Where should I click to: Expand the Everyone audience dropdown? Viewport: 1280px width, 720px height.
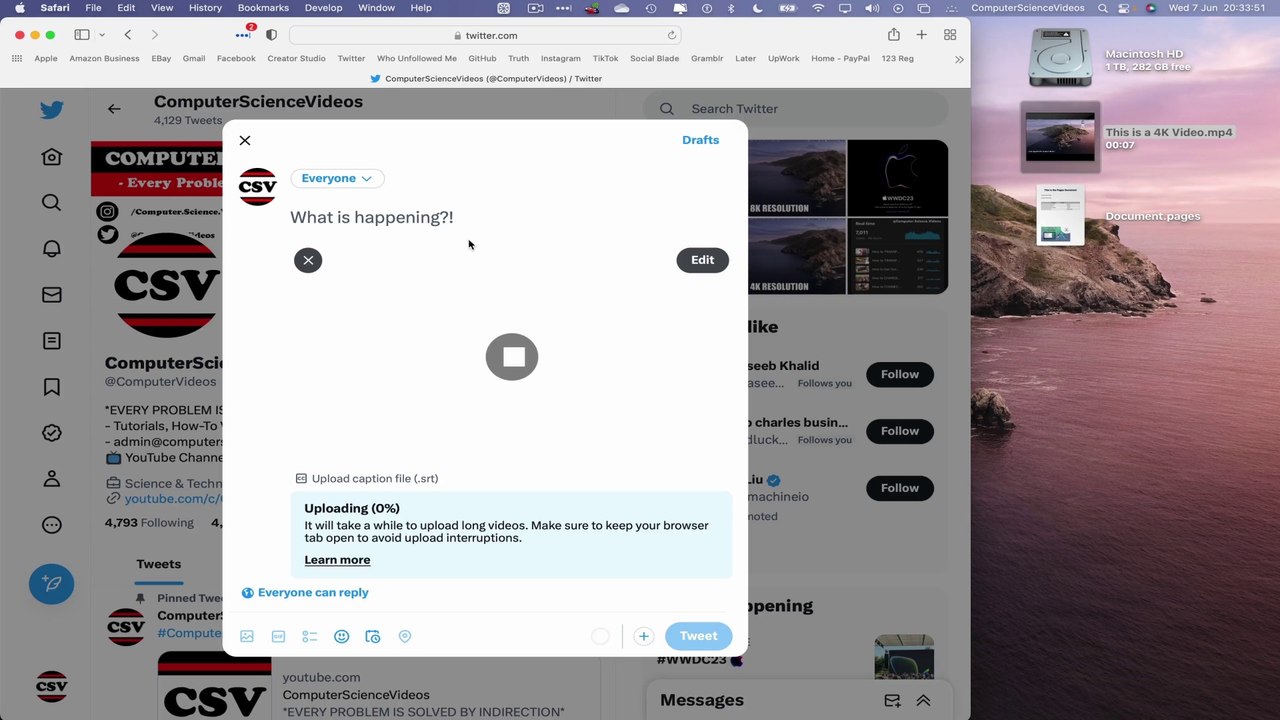pos(337,178)
